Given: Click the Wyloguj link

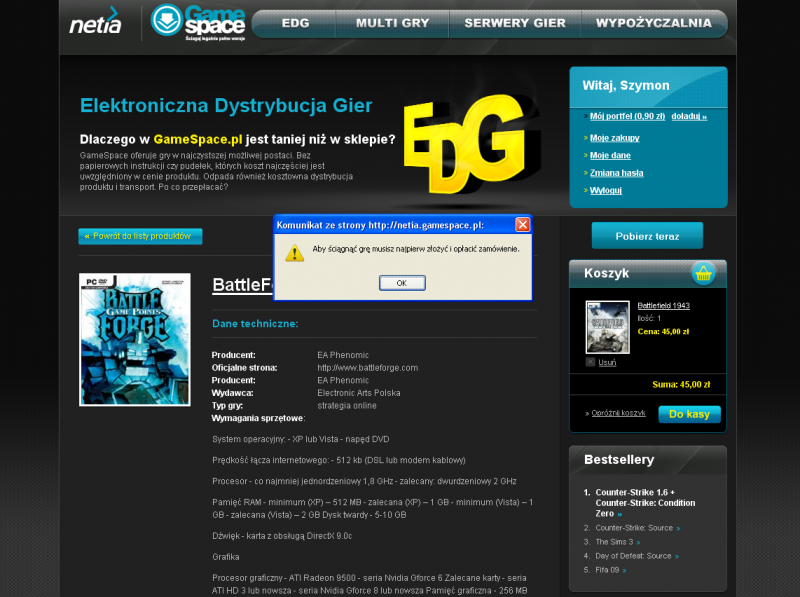Looking at the screenshot, I should pyautogui.click(x=606, y=189).
